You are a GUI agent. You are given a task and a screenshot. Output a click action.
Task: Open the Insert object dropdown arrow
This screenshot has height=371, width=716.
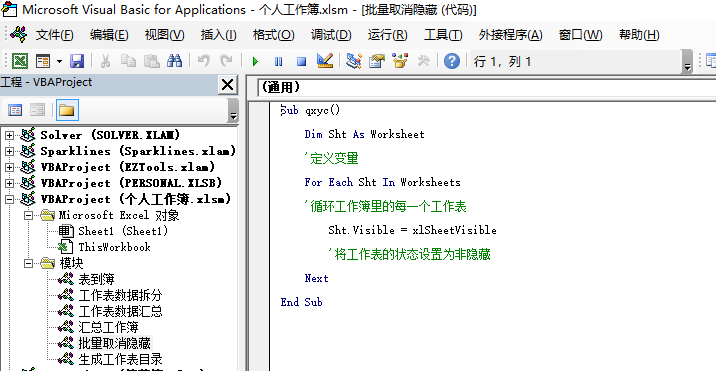(59, 61)
